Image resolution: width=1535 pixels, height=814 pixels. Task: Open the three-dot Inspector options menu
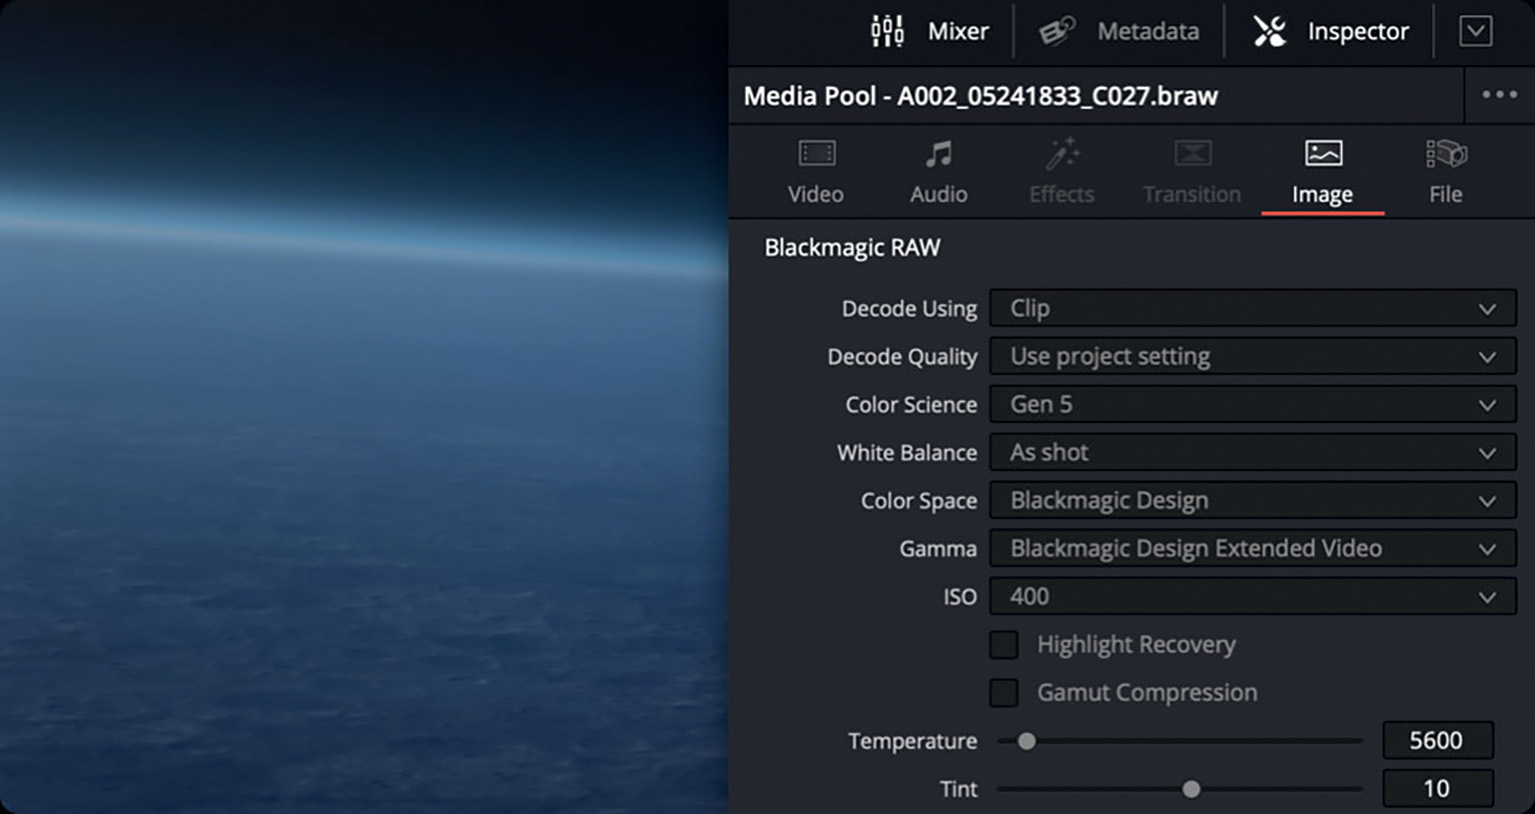point(1499,95)
